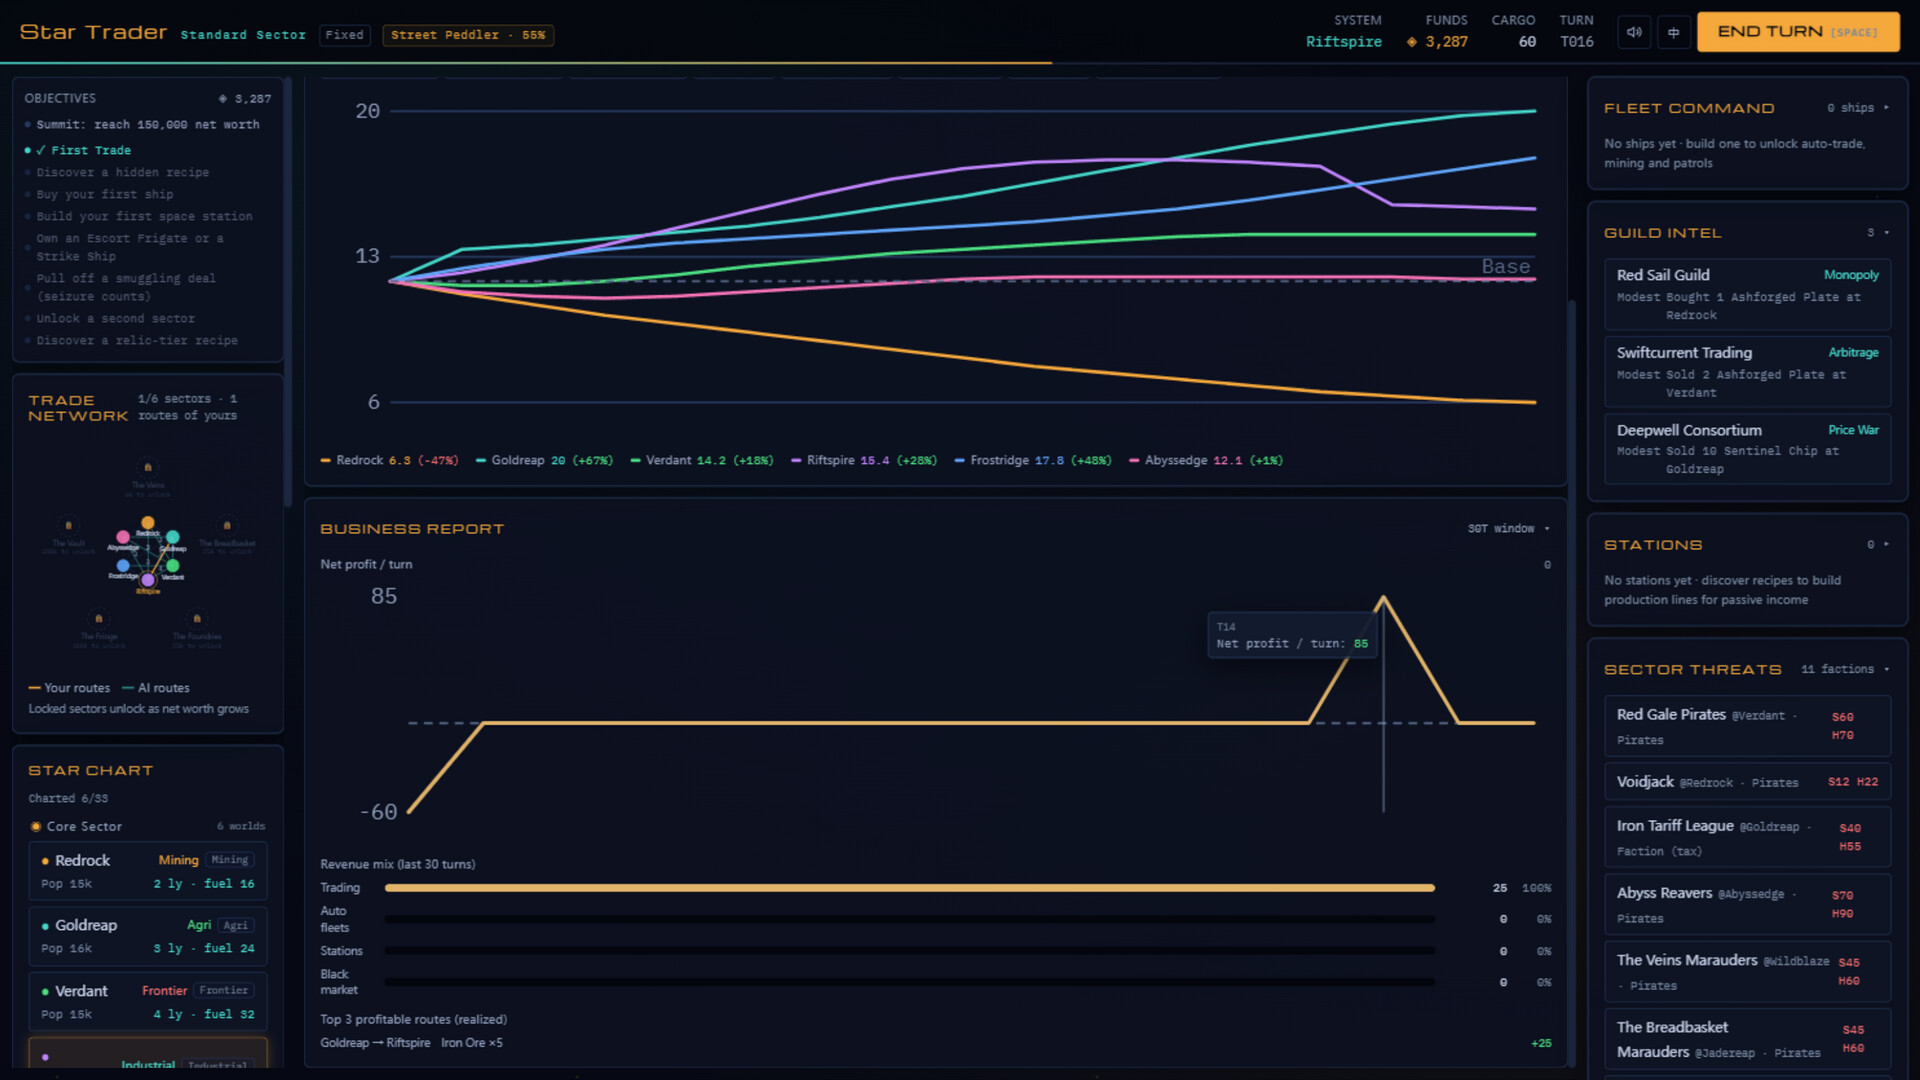Screen dimensions: 1920x1080
Task: Open the Red Sail Guild intel card
Action: (1747, 294)
